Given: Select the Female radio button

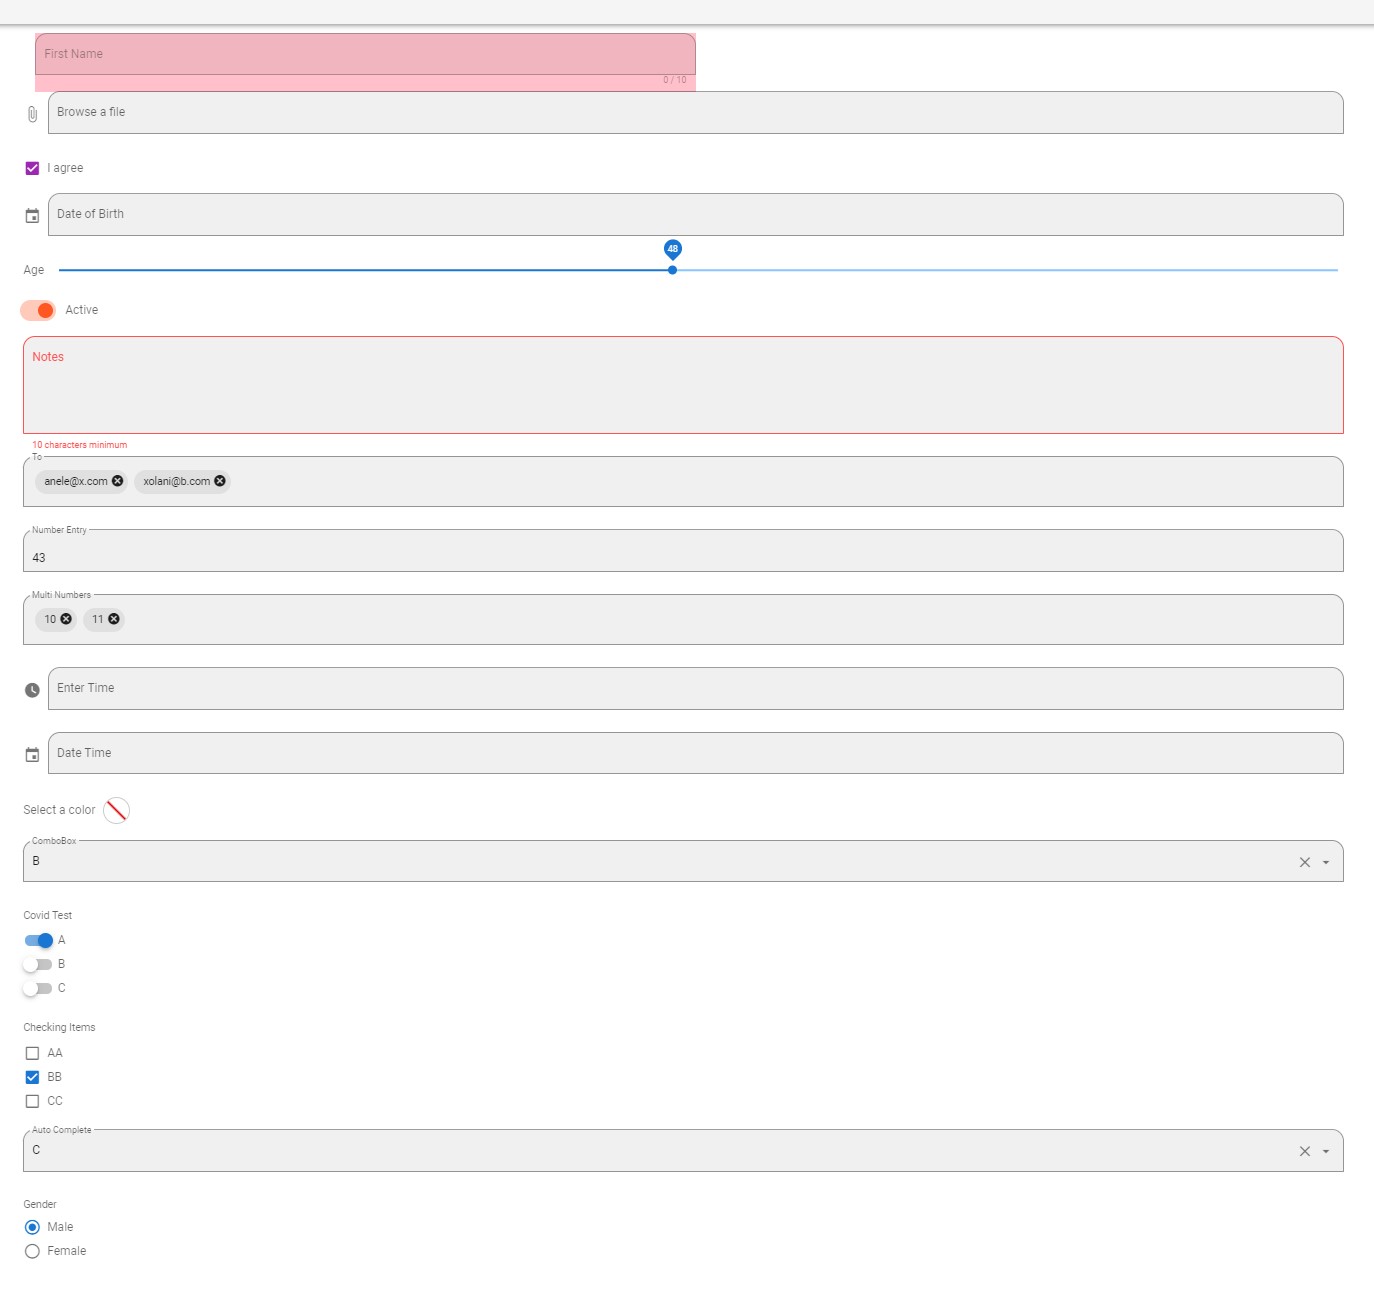Looking at the screenshot, I should 32,1251.
